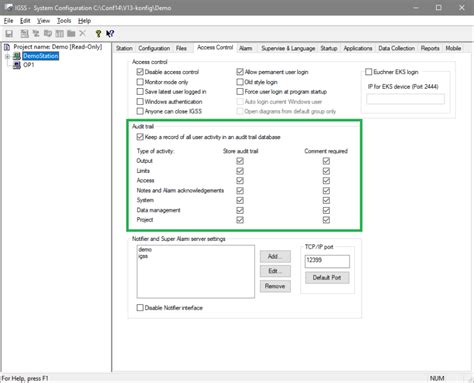
Task: Click the OP1 station icon
Action: pos(17,65)
